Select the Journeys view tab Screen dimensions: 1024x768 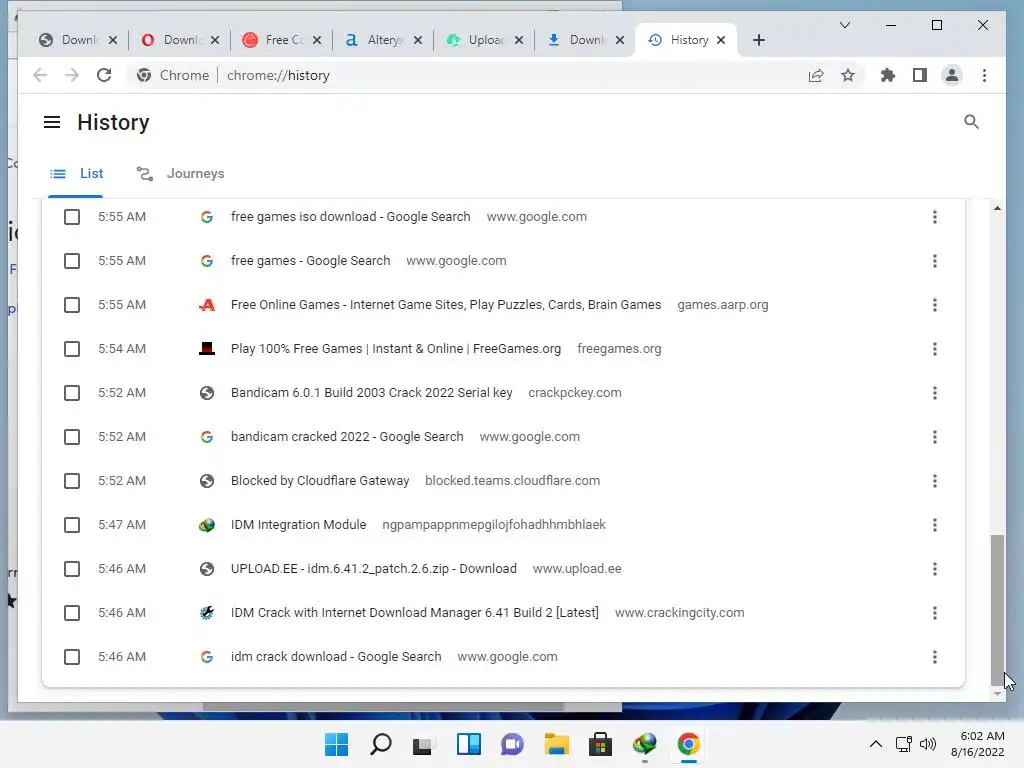[x=180, y=174]
